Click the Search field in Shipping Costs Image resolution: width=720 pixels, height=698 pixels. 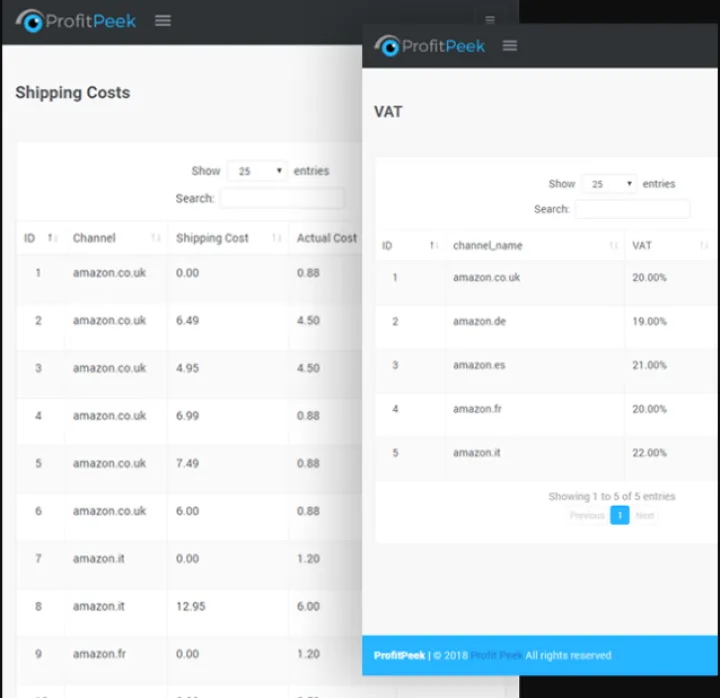click(282, 198)
